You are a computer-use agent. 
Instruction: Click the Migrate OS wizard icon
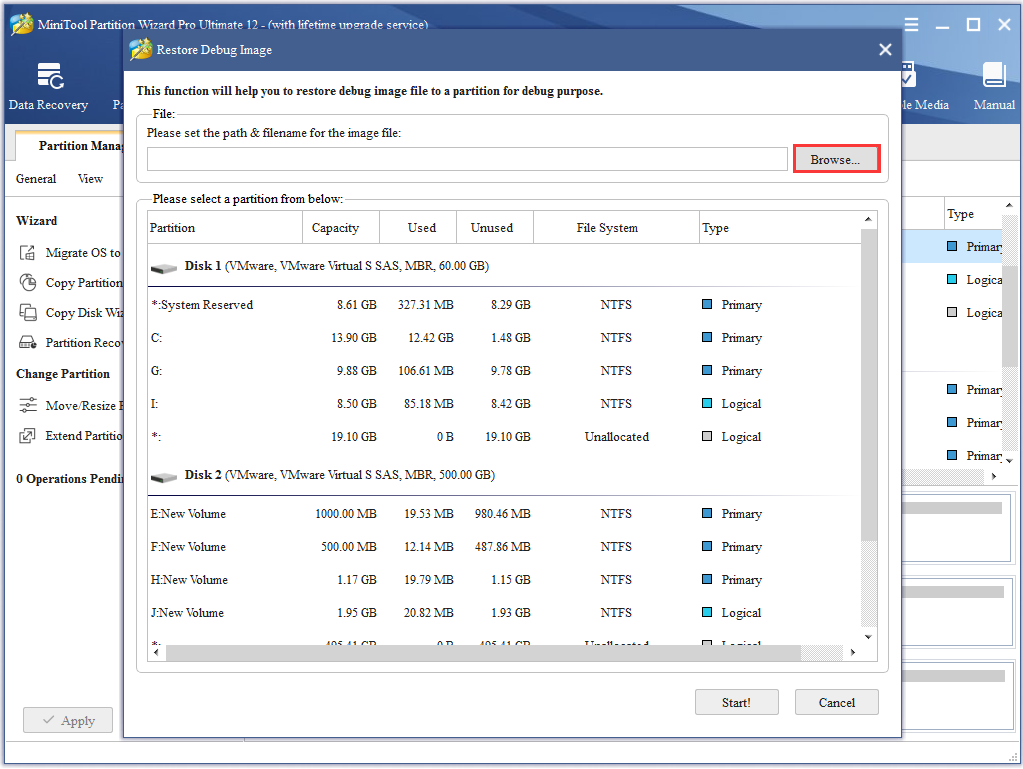coord(28,253)
